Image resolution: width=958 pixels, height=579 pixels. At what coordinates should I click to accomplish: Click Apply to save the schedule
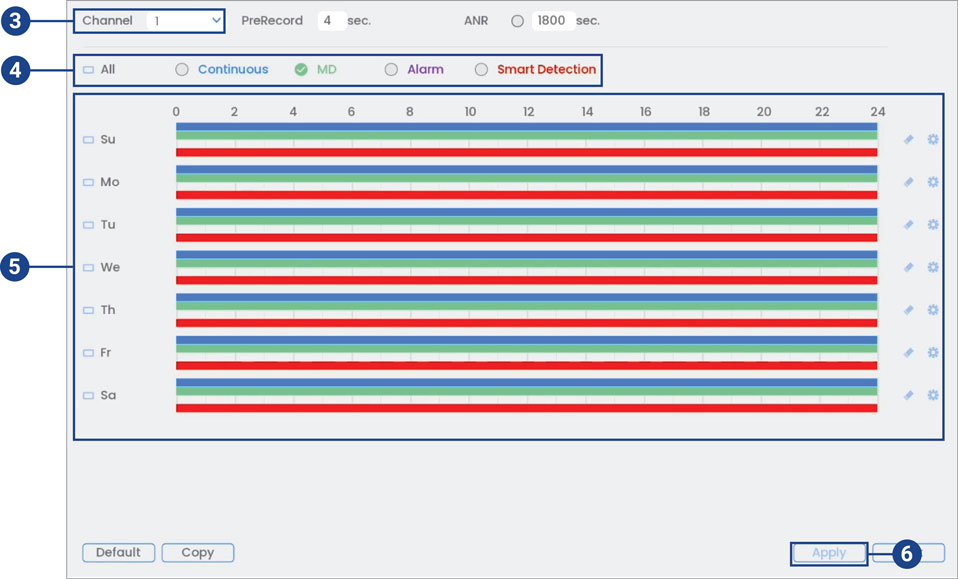point(828,553)
